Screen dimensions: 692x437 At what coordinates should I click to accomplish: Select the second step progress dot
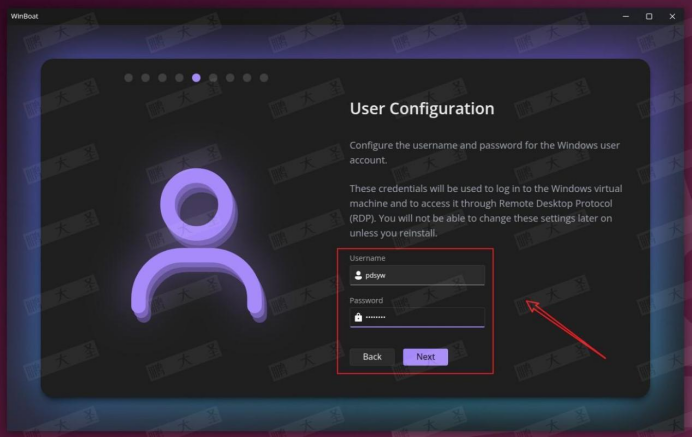click(x=145, y=78)
